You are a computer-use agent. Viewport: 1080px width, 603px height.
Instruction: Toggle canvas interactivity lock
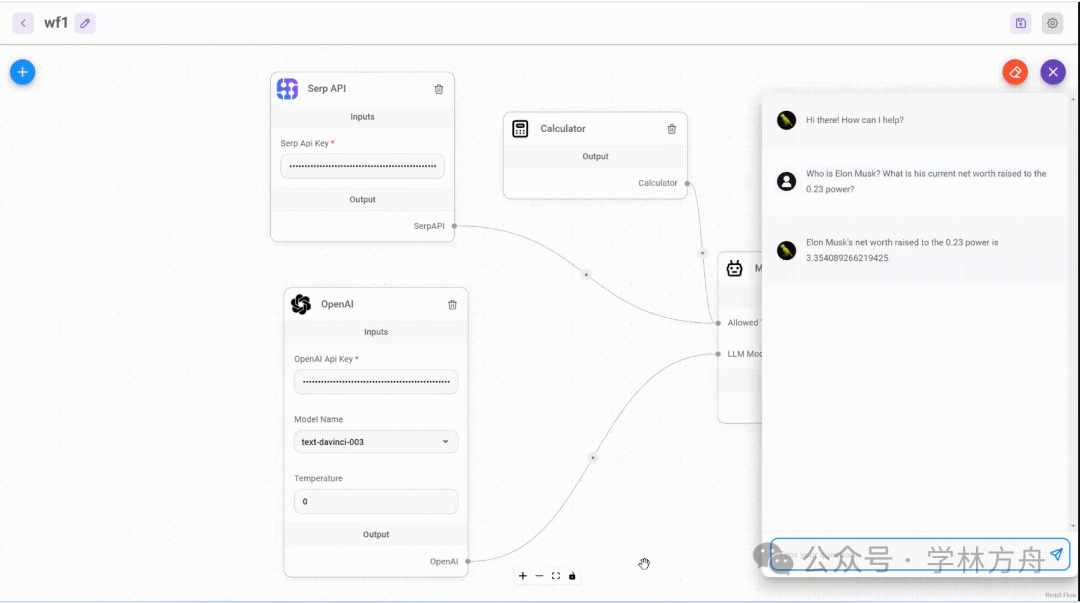tap(572, 576)
